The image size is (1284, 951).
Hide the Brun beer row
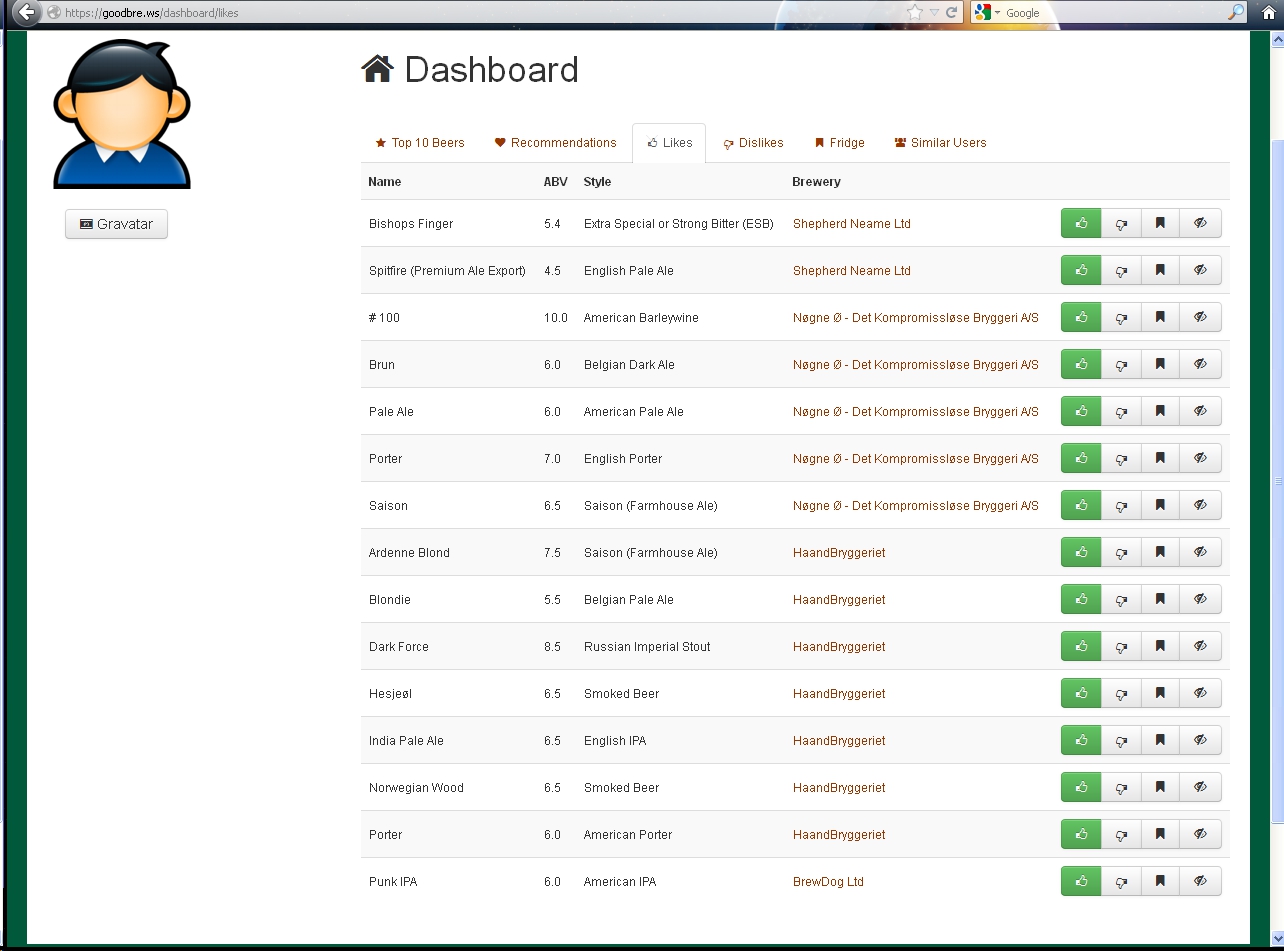point(1201,365)
